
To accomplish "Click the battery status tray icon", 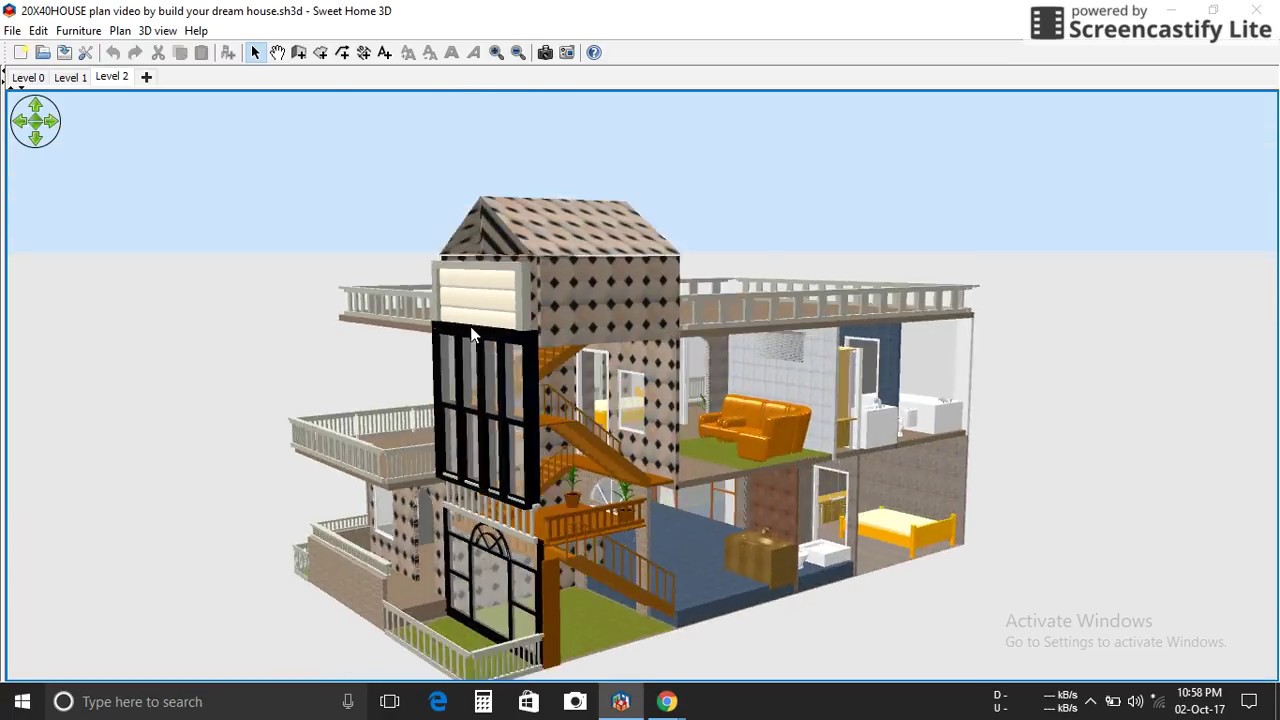I will pos(1112,701).
